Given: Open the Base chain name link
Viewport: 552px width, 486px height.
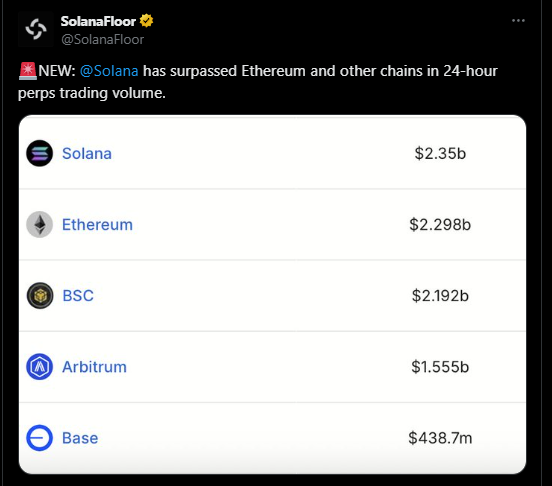Looking at the screenshot, I should coord(80,438).
